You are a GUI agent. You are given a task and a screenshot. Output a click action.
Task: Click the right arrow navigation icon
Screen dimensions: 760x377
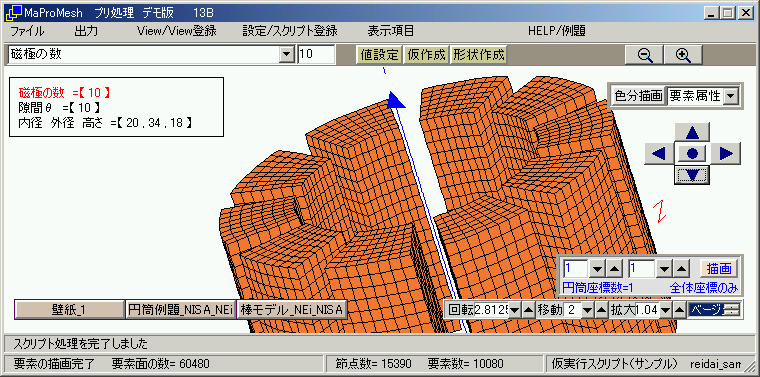[726, 154]
